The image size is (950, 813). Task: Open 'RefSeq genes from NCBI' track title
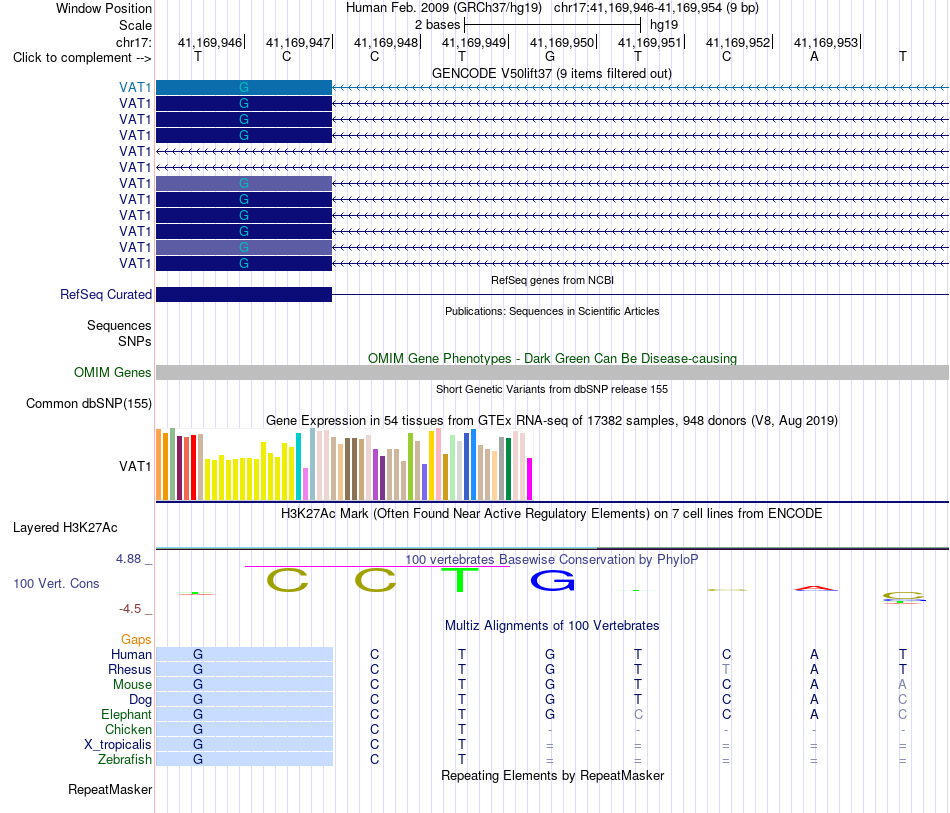[552, 280]
